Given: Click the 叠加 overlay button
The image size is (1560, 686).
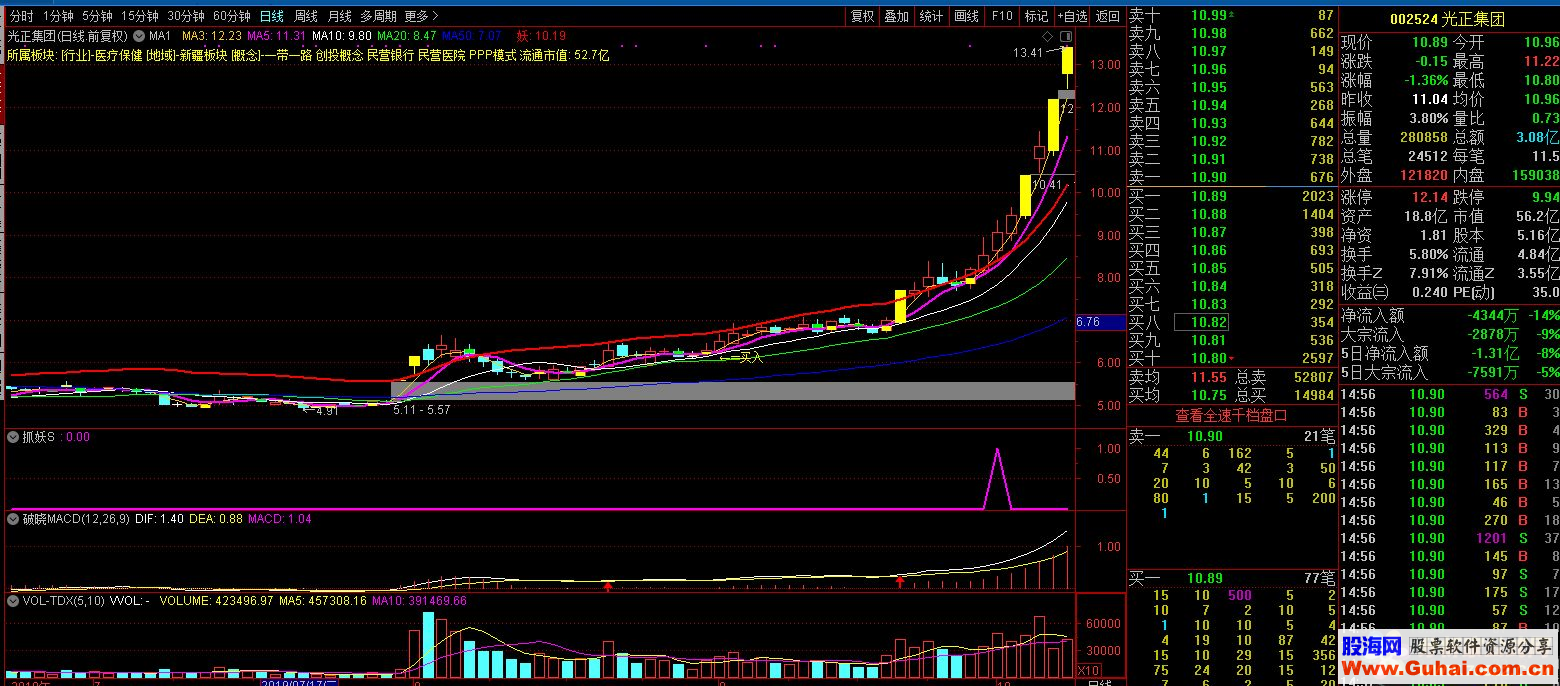Looking at the screenshot, I should pyautogui.click(x=897, y=16).
